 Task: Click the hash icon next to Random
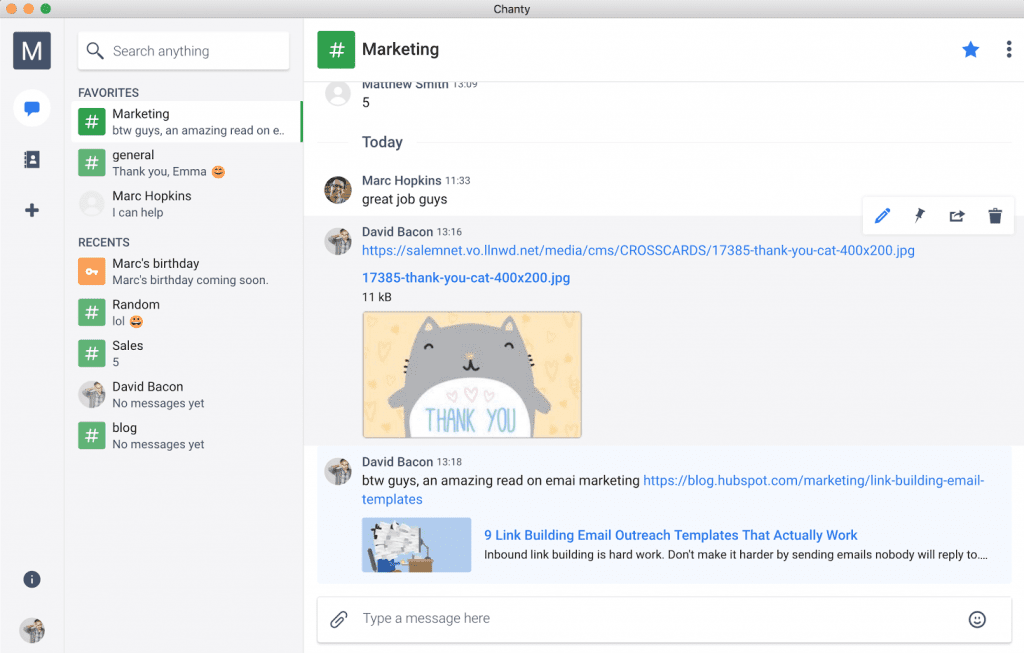pyautogui.click(x=91, y=312)
